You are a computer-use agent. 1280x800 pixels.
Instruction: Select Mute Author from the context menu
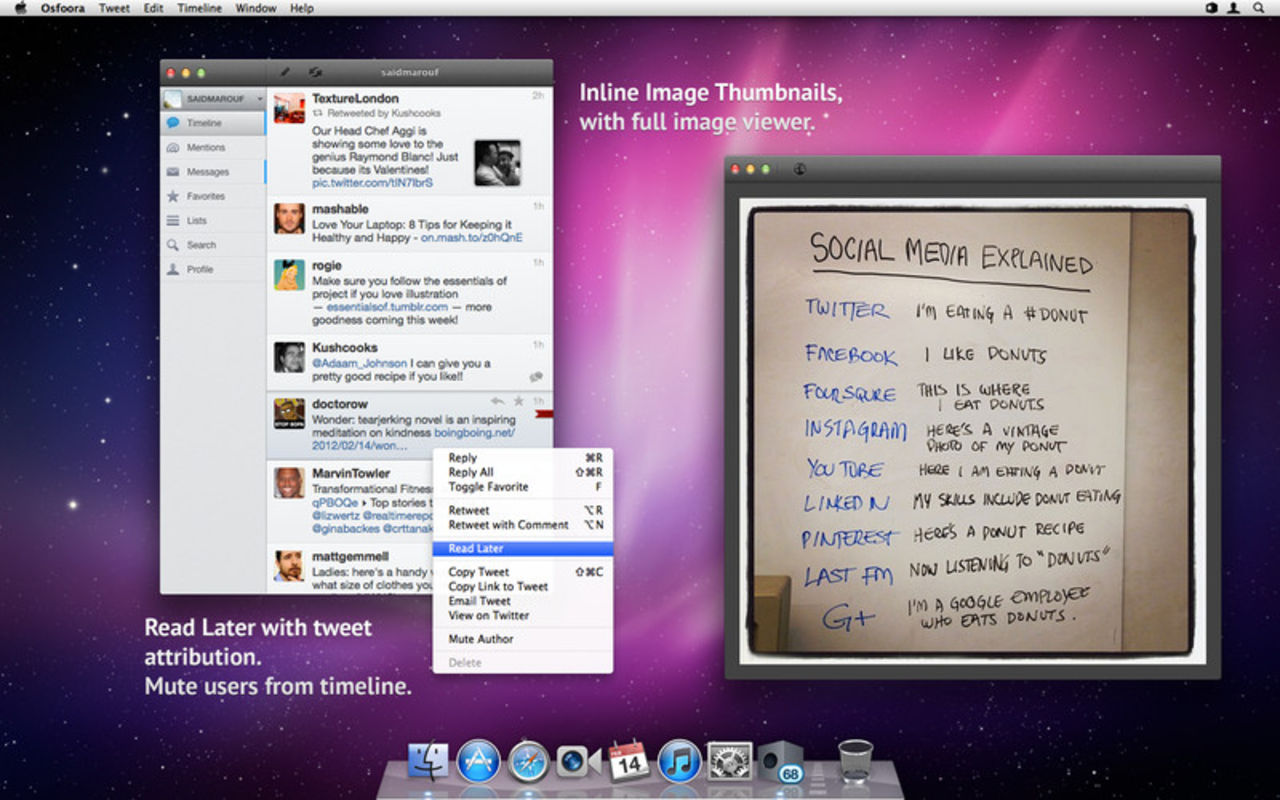pyautogui.click(x=480, y=639)
